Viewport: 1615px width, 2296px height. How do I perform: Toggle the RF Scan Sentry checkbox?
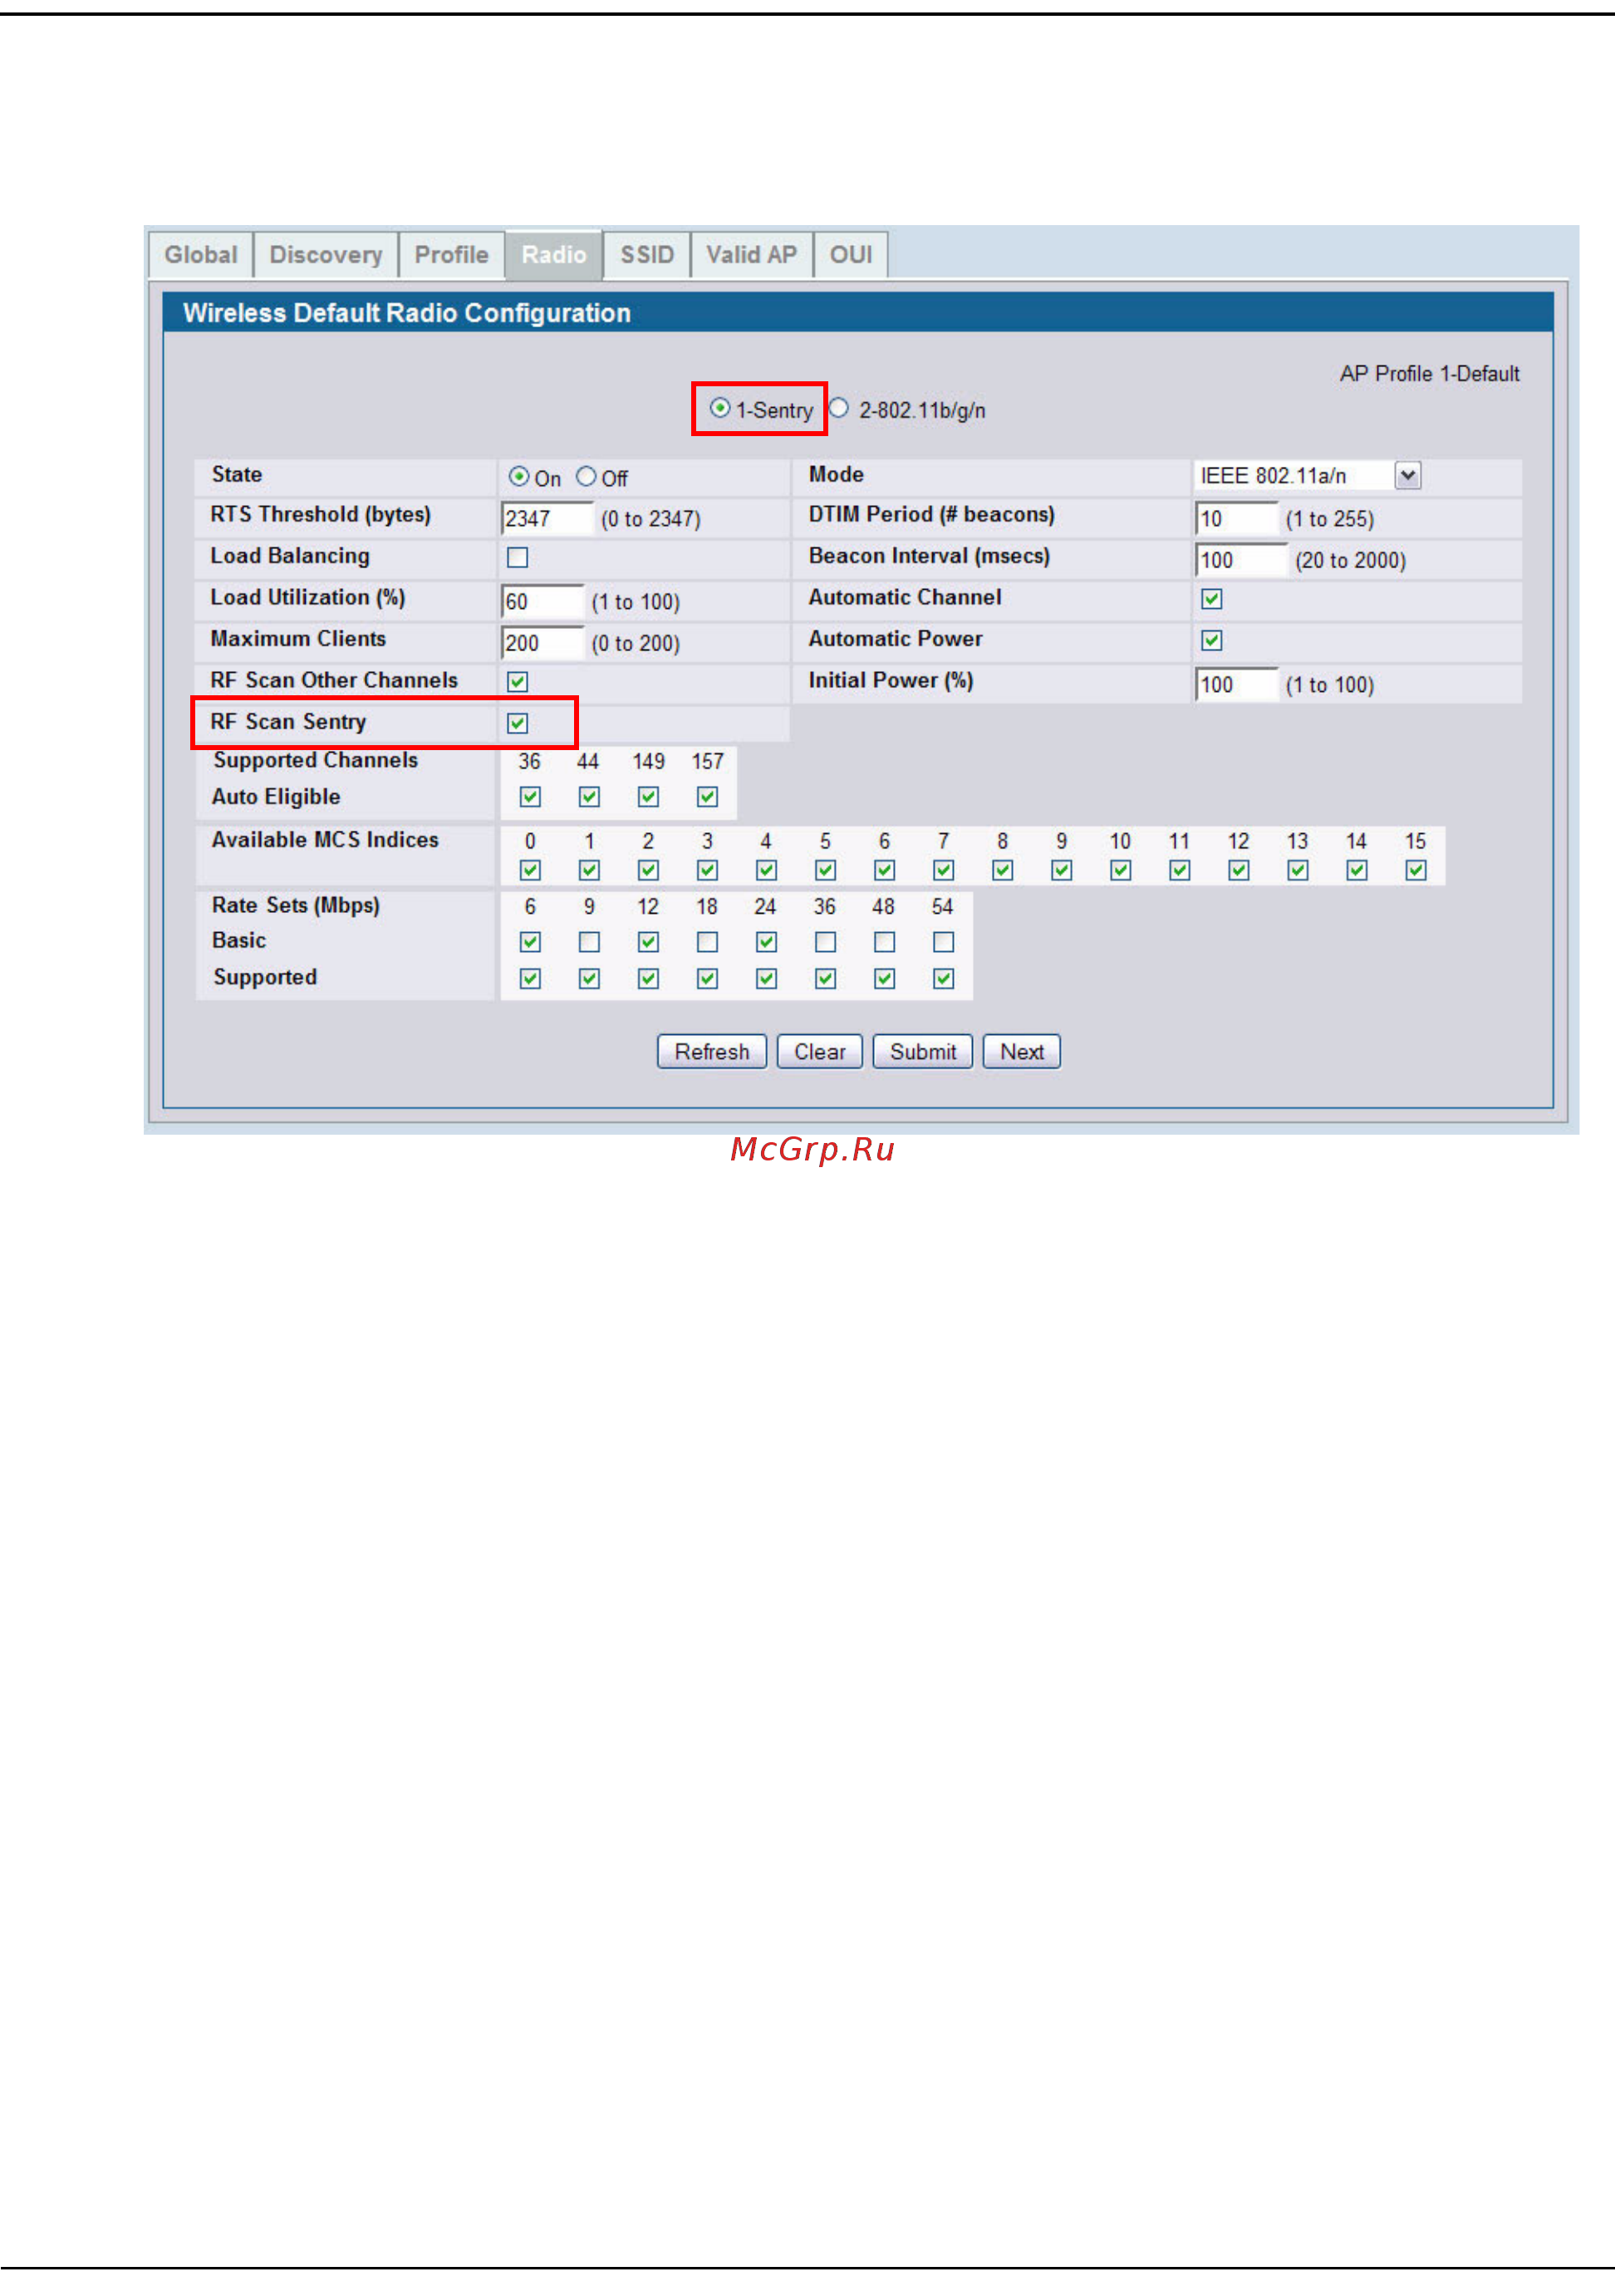517,723
